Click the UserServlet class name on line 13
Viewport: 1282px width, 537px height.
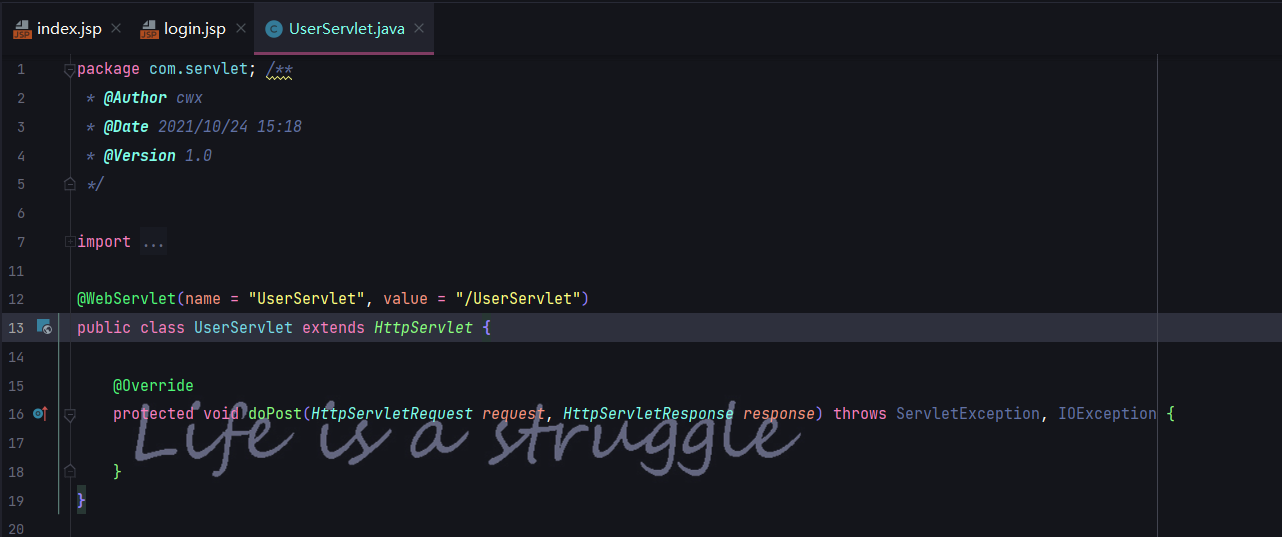(243, 327)
